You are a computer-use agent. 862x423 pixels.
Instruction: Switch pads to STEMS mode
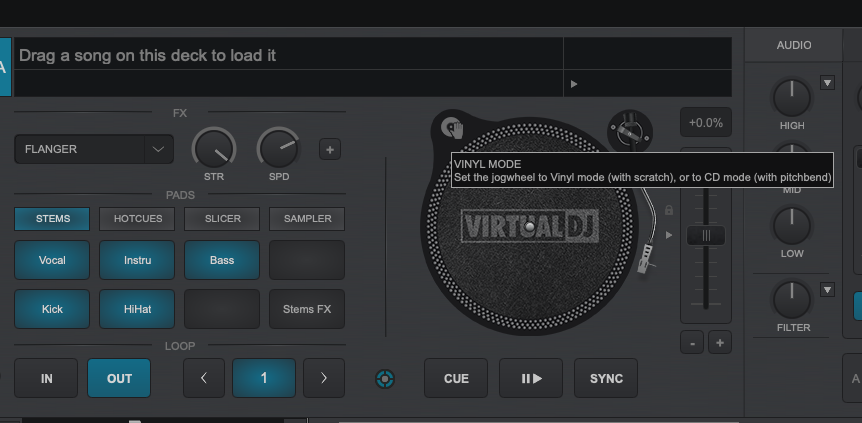click(x=52, y=218)
